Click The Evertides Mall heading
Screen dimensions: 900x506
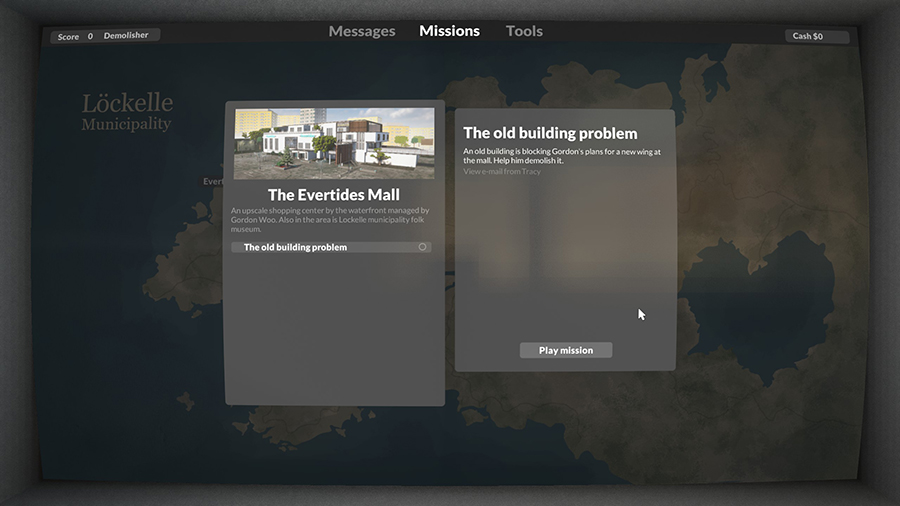click(334, 195)
